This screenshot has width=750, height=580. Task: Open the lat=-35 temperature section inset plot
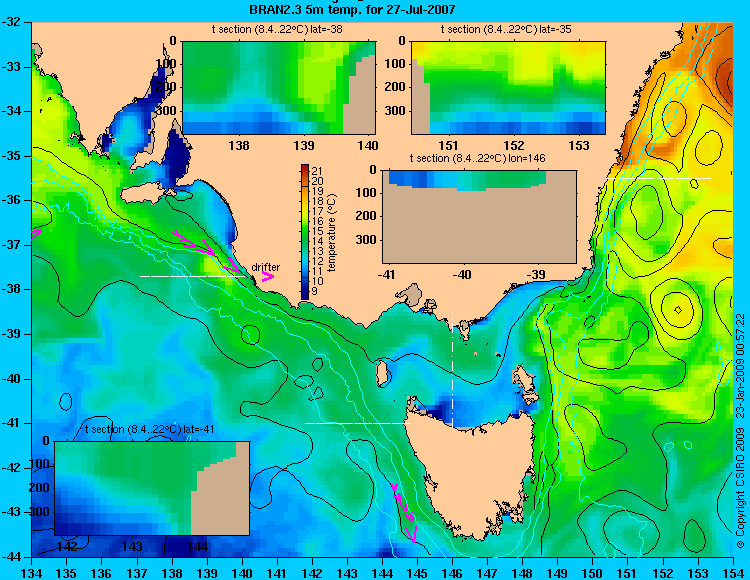tap(508, 88)
